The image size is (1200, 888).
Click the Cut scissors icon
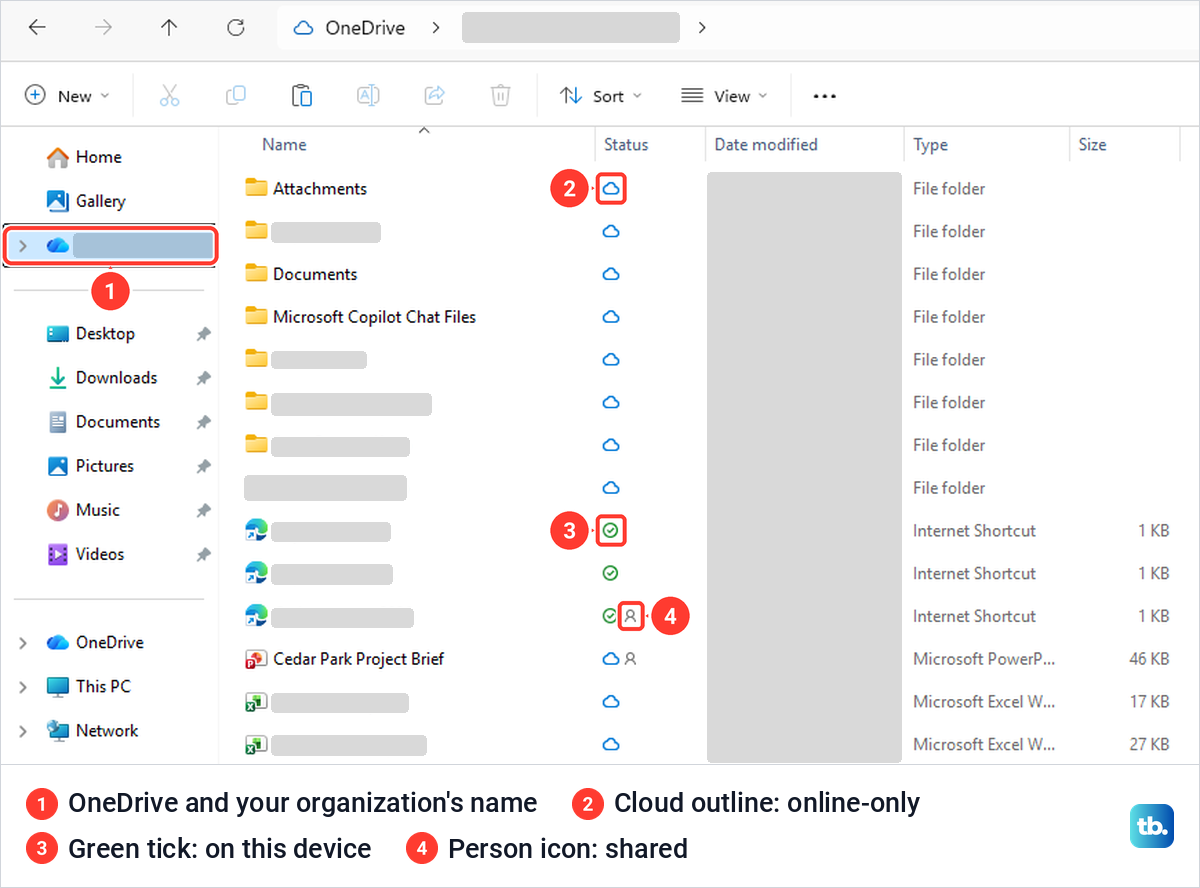pyautogui.click(x=169, y=96)
